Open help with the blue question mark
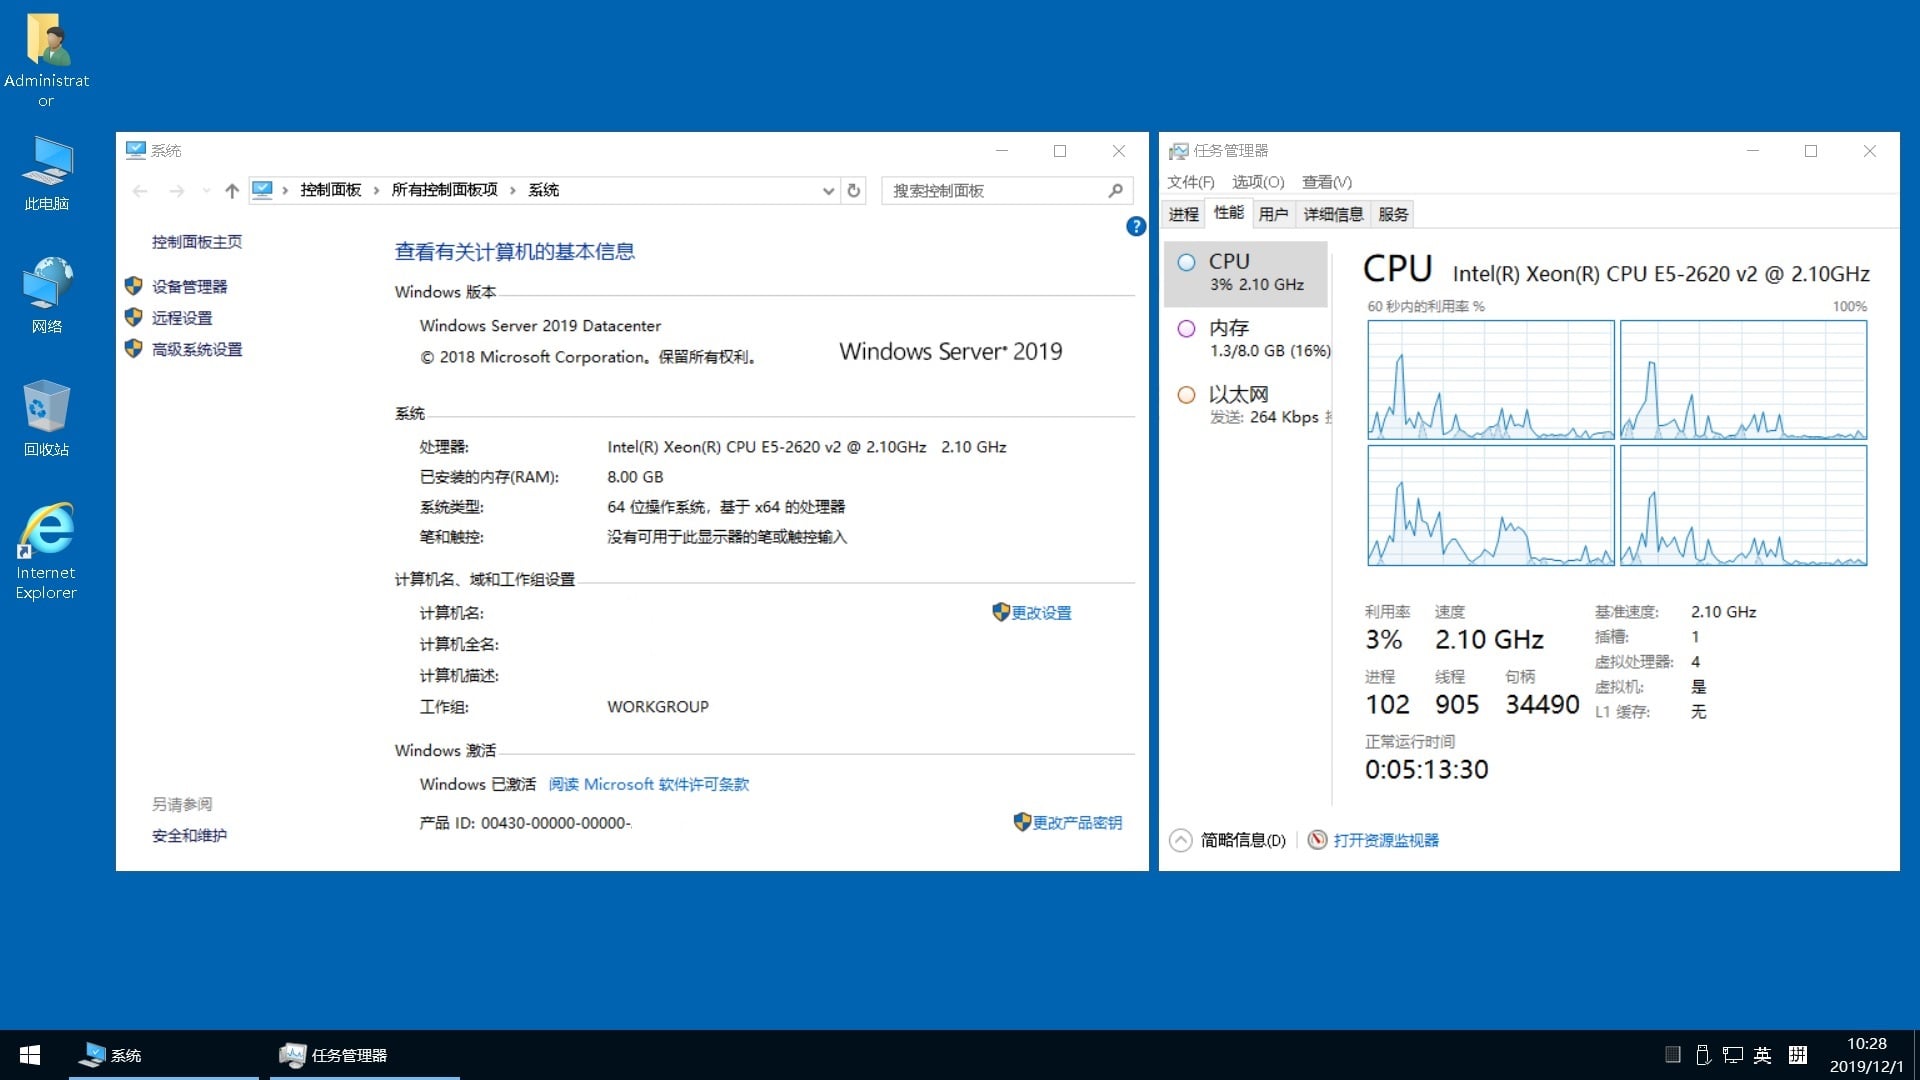 click(x=1136, y=226)
